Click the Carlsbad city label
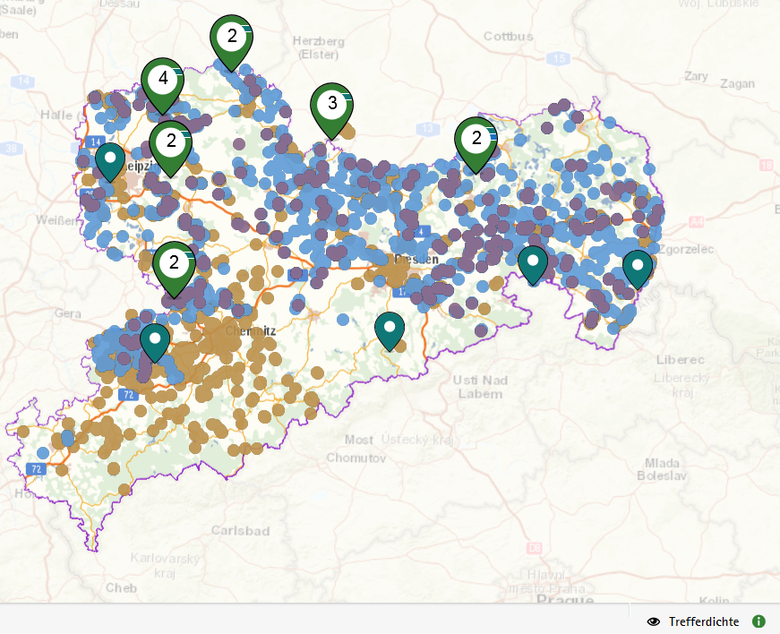Screen dimensions: 780x634 (x=240, y=527)
